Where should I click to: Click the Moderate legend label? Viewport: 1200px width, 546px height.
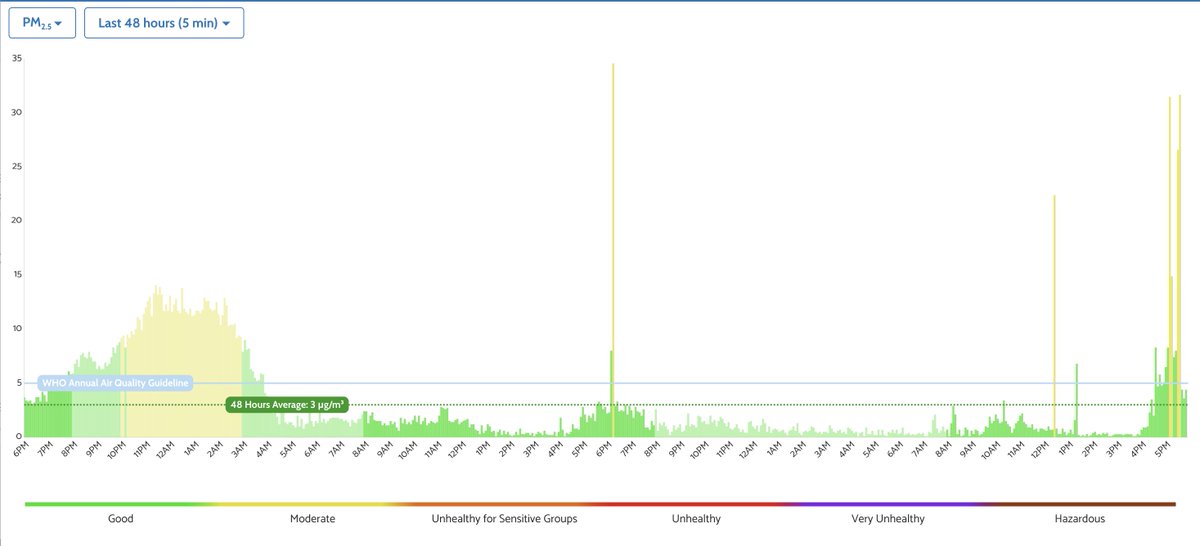[313, 519]
